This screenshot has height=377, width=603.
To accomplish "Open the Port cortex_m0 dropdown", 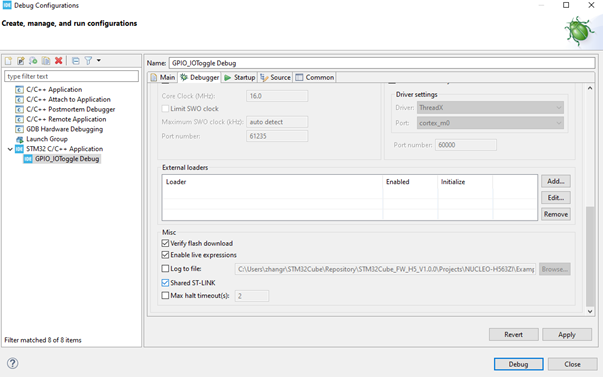I will 490,123.
